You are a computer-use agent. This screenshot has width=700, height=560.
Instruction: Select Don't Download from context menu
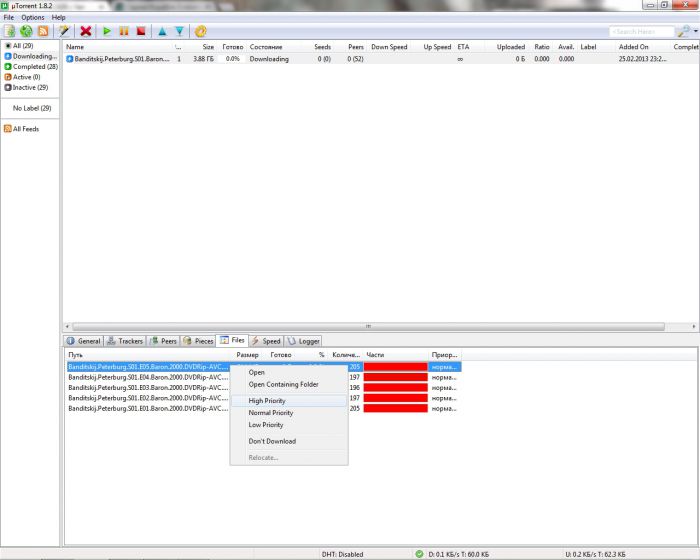pyautogui.click(x=272, y=441)
